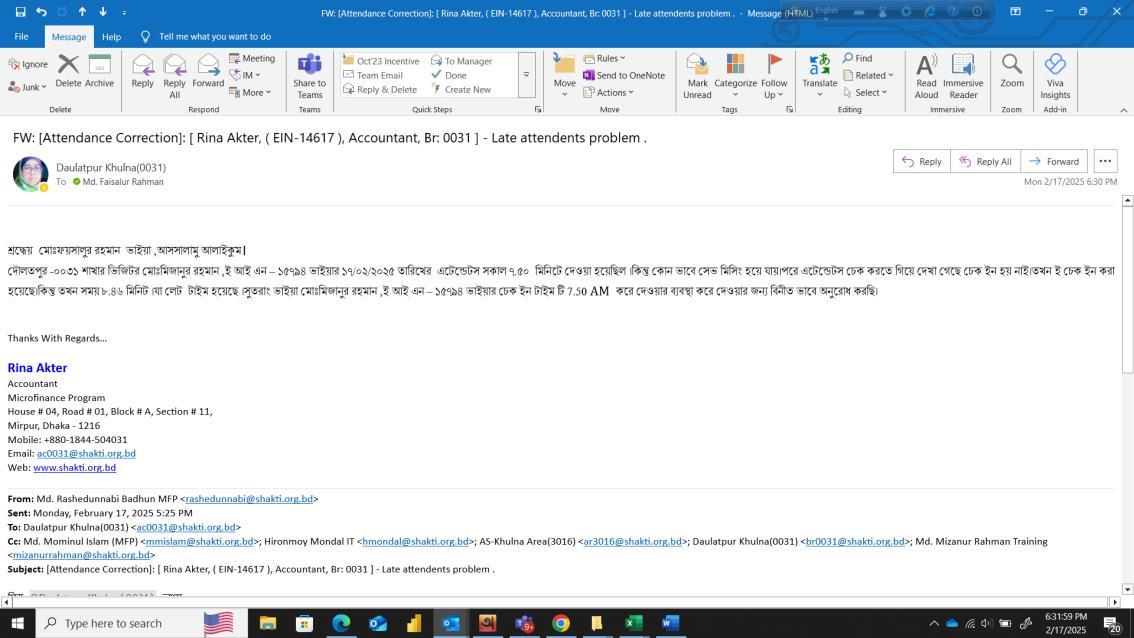Click the Zoom magnifier
This screenshot has height=638, width=1134.
click(1012, 71)
